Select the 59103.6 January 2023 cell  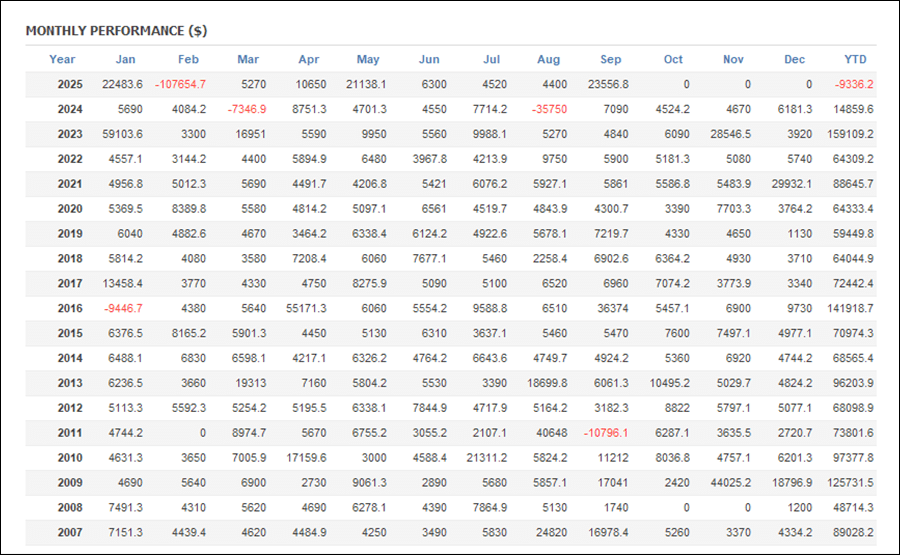123,134
